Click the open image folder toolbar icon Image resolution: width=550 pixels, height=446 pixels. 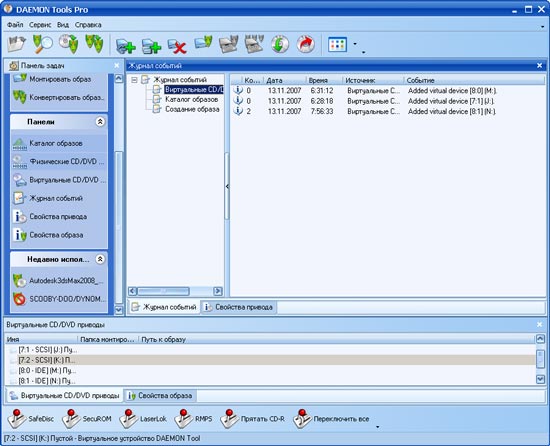click(x=16, y=44)
